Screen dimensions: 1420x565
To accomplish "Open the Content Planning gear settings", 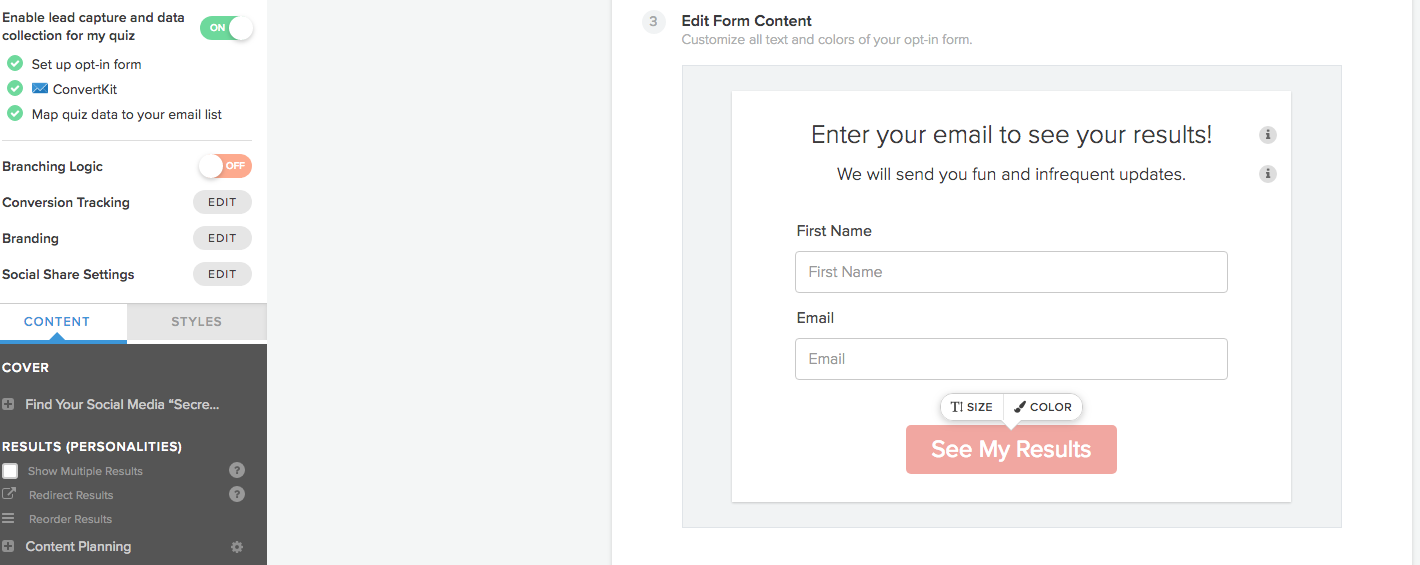I will (x=237, y=547).
